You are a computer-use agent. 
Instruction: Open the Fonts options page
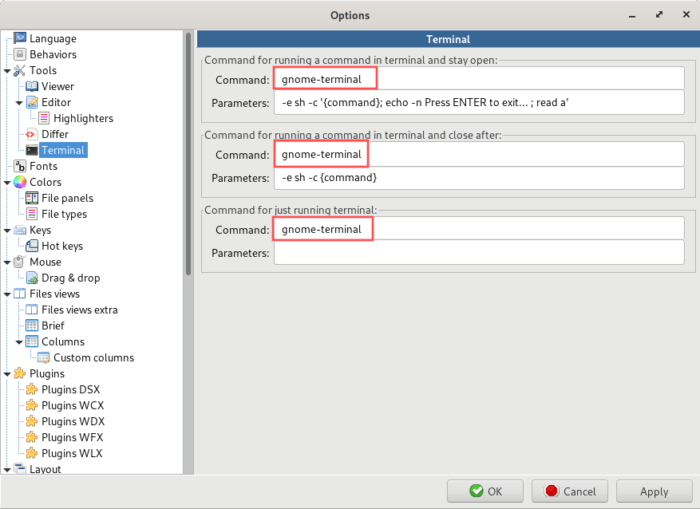[43, 166]
